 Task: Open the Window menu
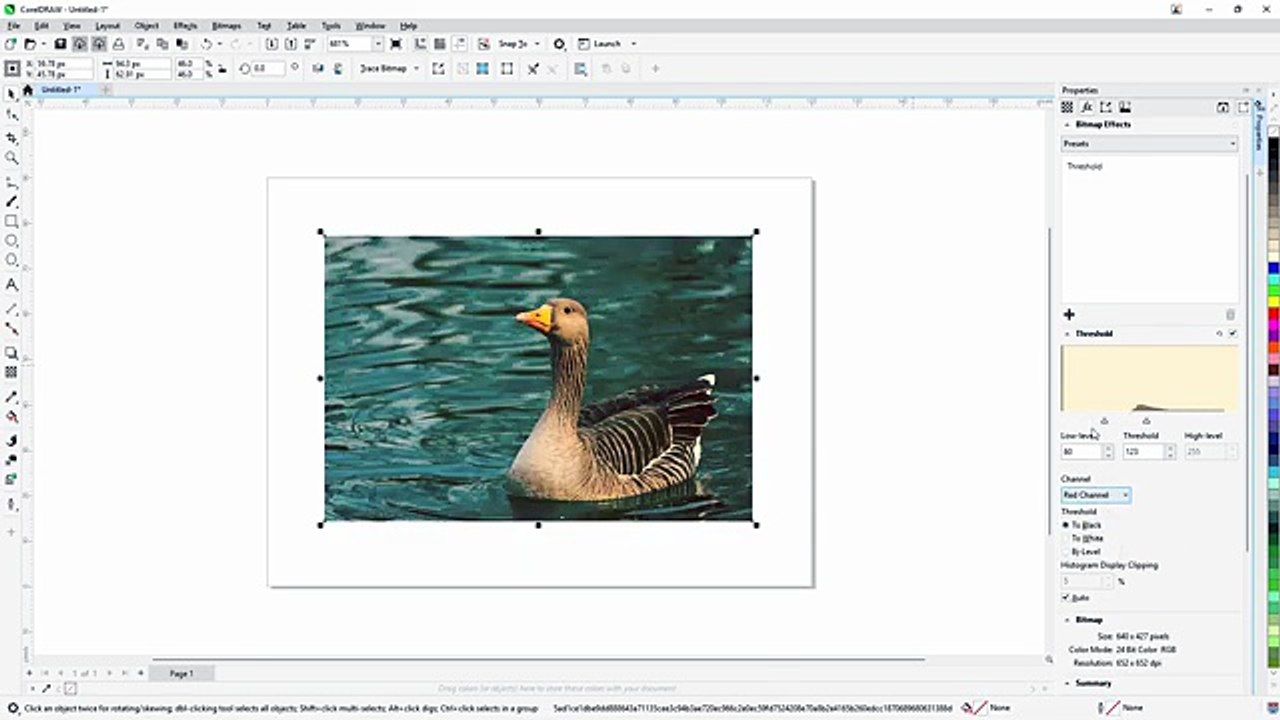pyautogui.click(x=370, y=26)
